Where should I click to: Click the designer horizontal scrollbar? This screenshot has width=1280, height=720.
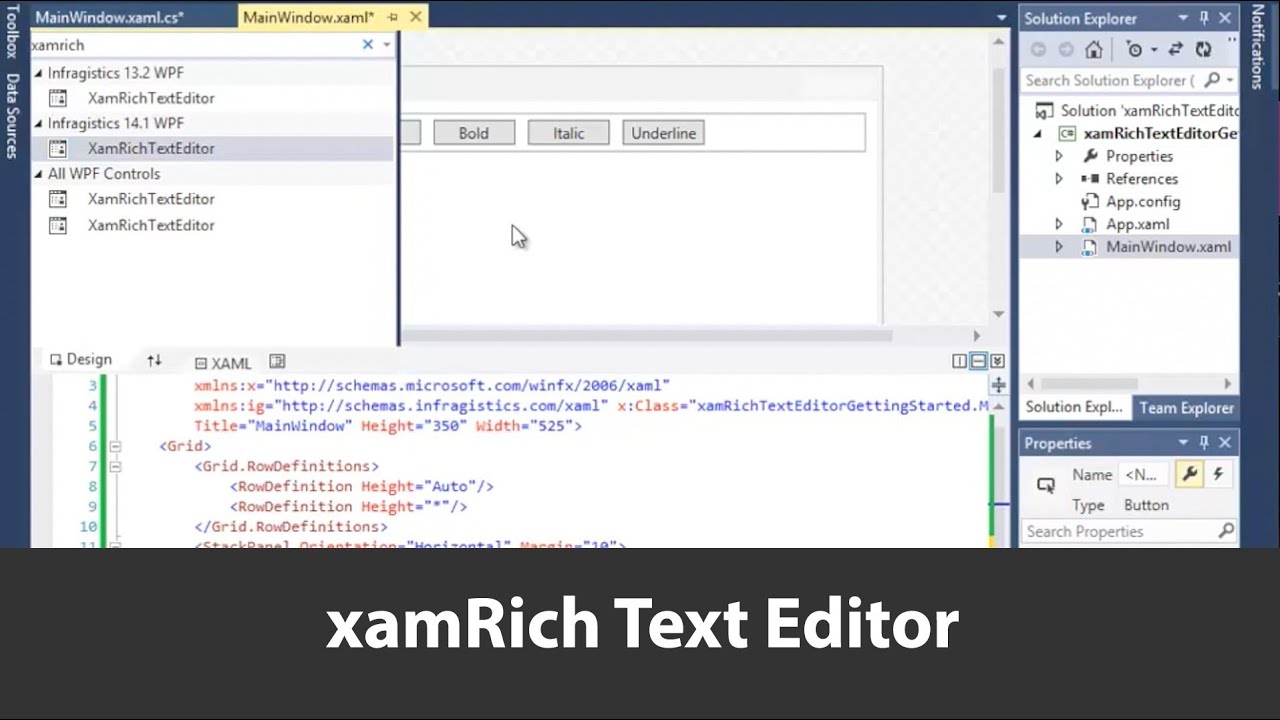tap(645, 337)
